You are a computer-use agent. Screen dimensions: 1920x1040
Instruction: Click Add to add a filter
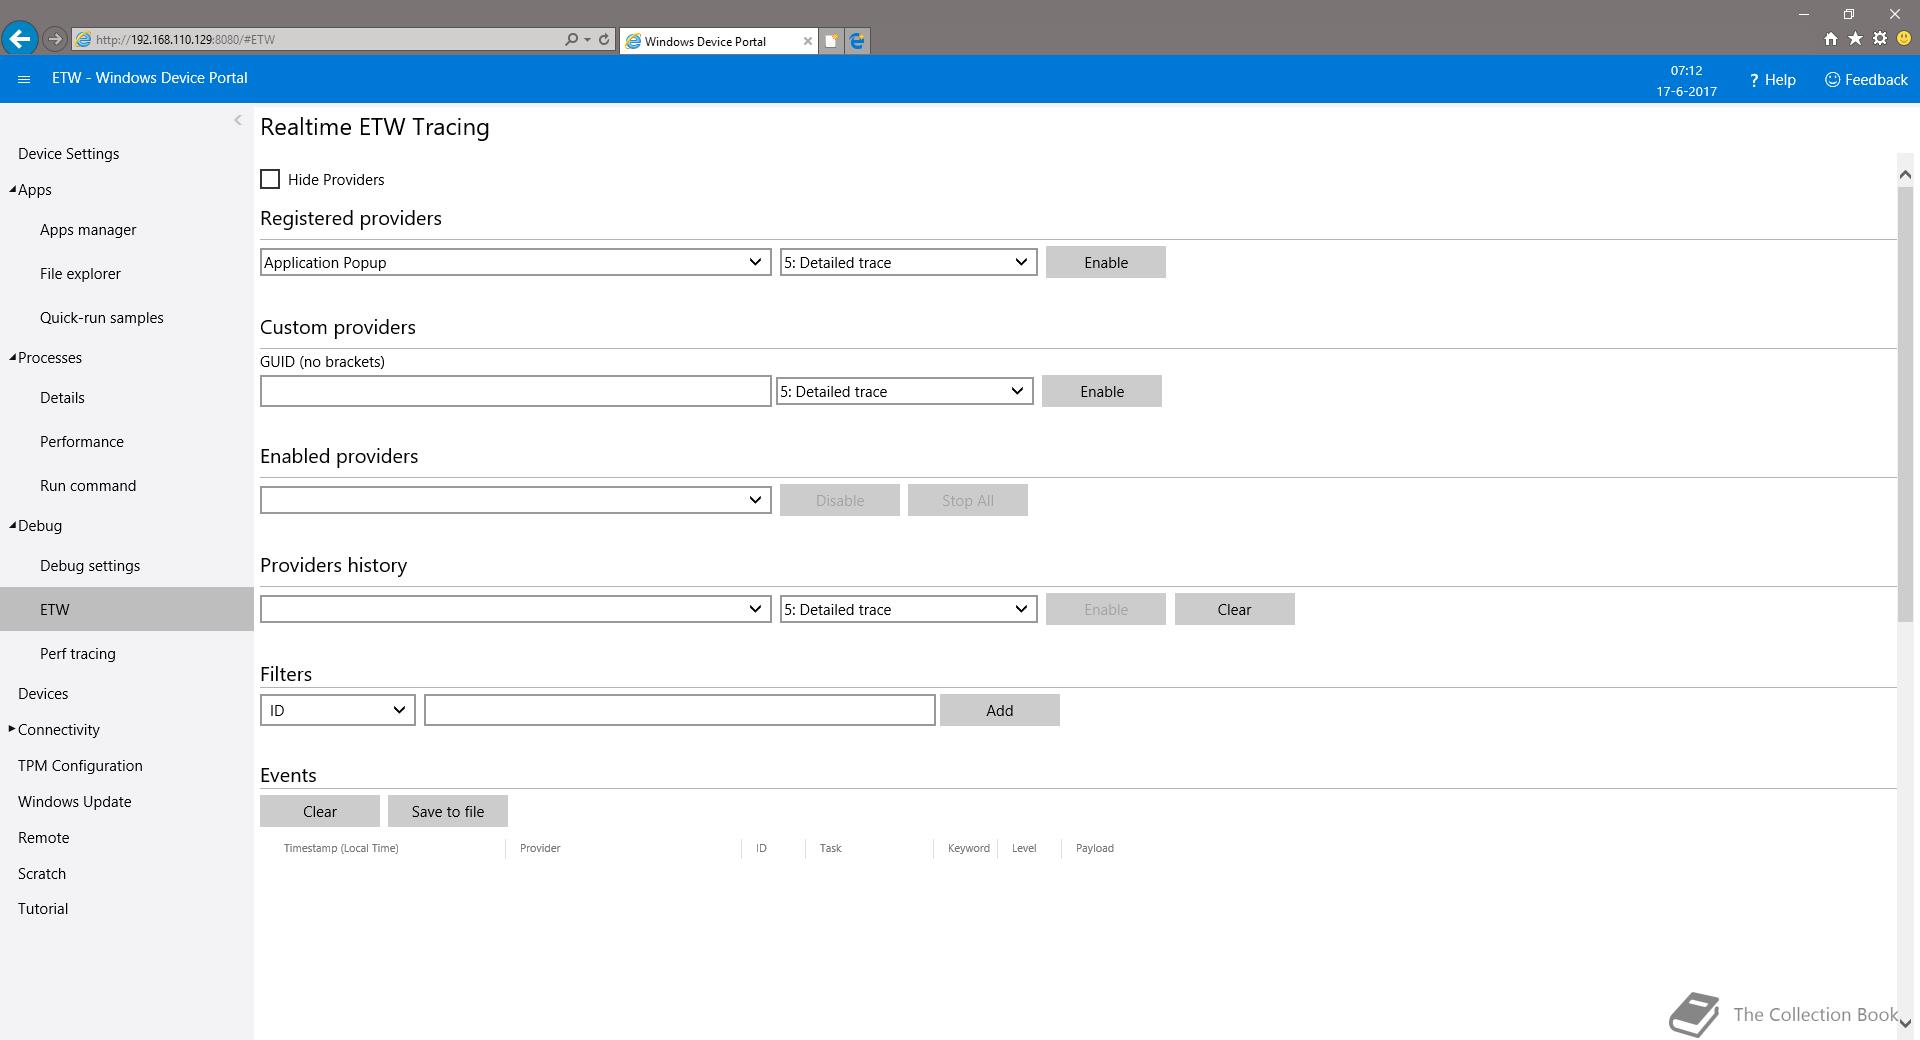pyautogui.click(x=1000, y=710)
